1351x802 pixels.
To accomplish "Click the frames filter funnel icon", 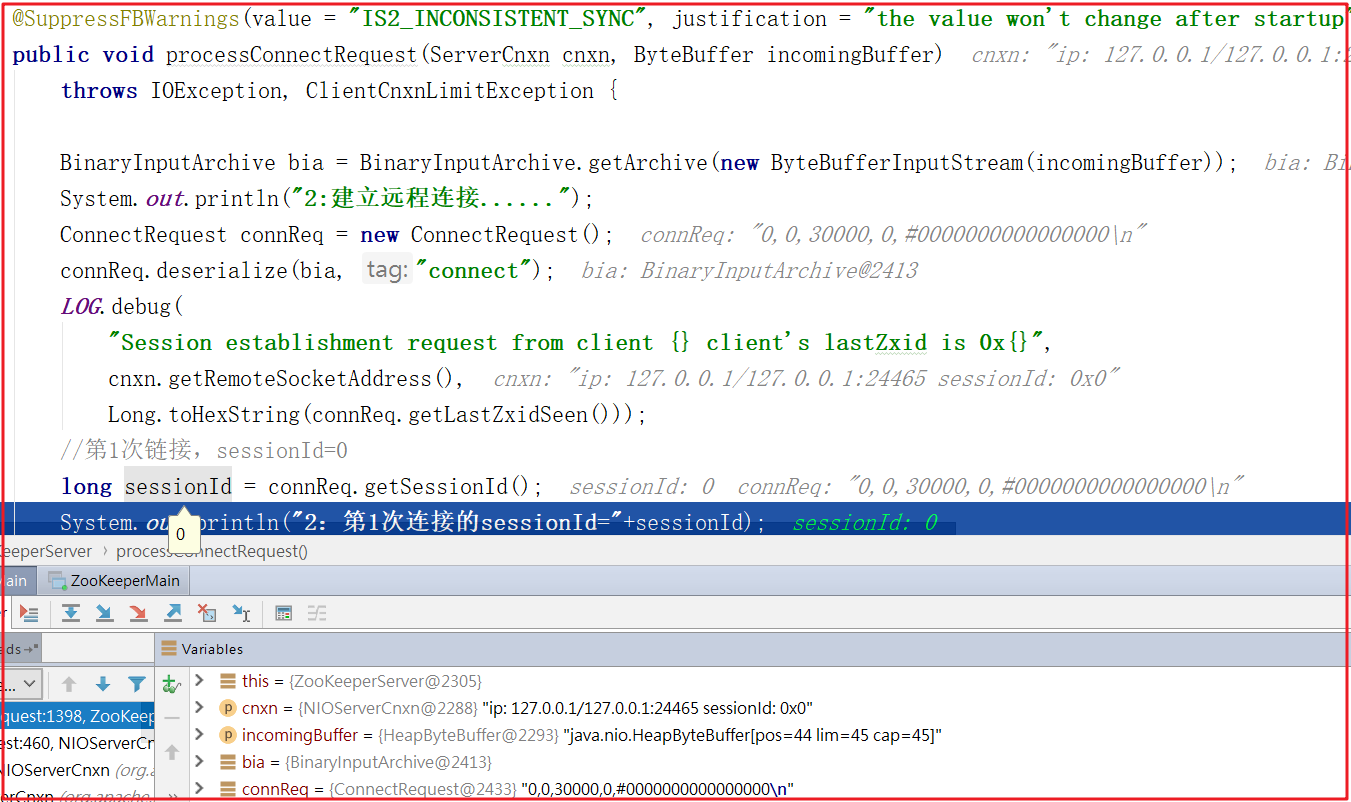I will 137,684.
